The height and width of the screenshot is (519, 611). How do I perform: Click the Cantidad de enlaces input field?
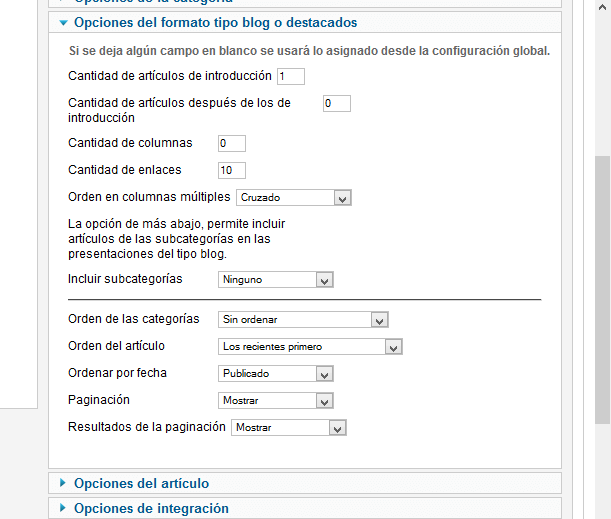(x=232, y=170)
